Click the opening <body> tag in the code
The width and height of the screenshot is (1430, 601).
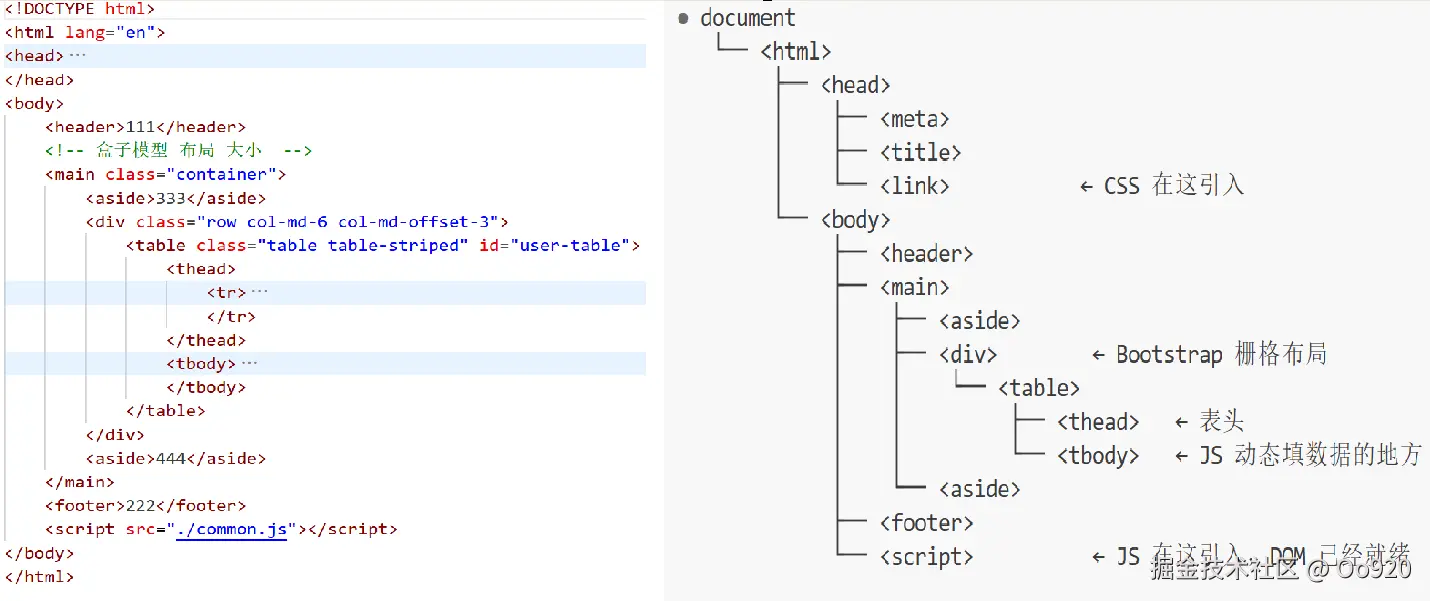(x=34, y=103)
